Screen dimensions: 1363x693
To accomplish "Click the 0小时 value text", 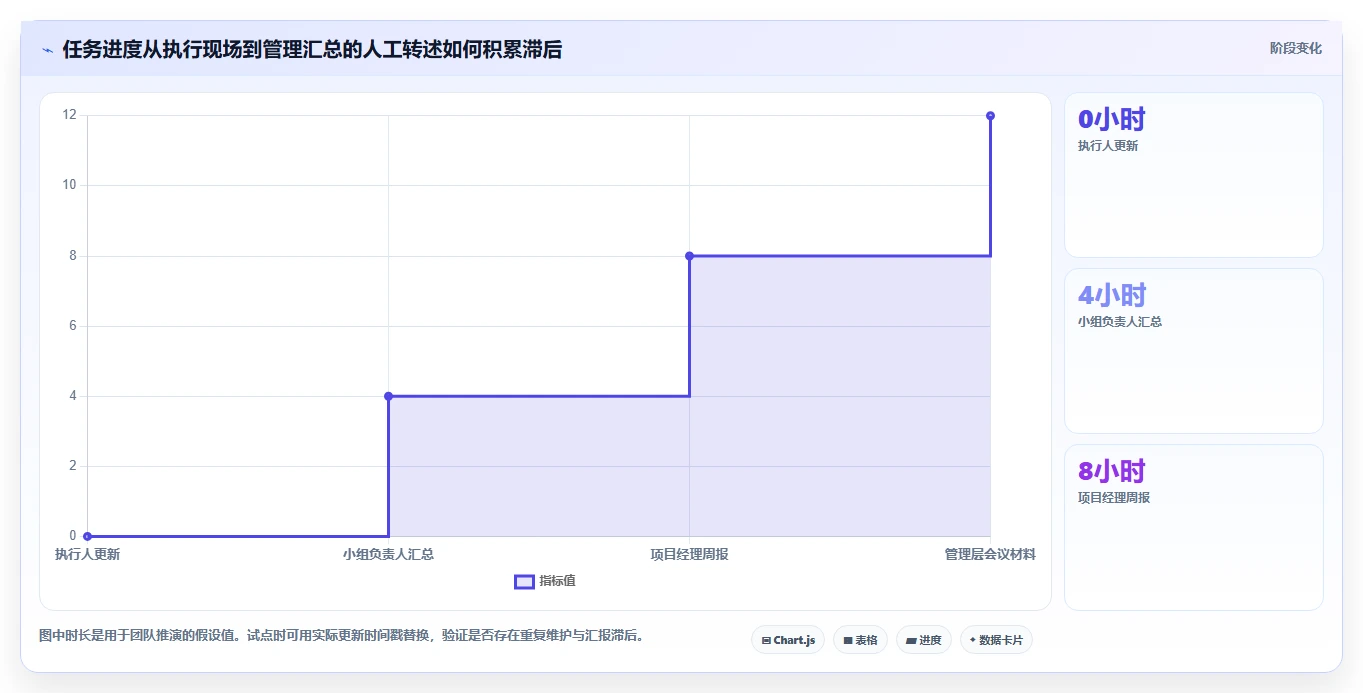I will point(1111,119).
